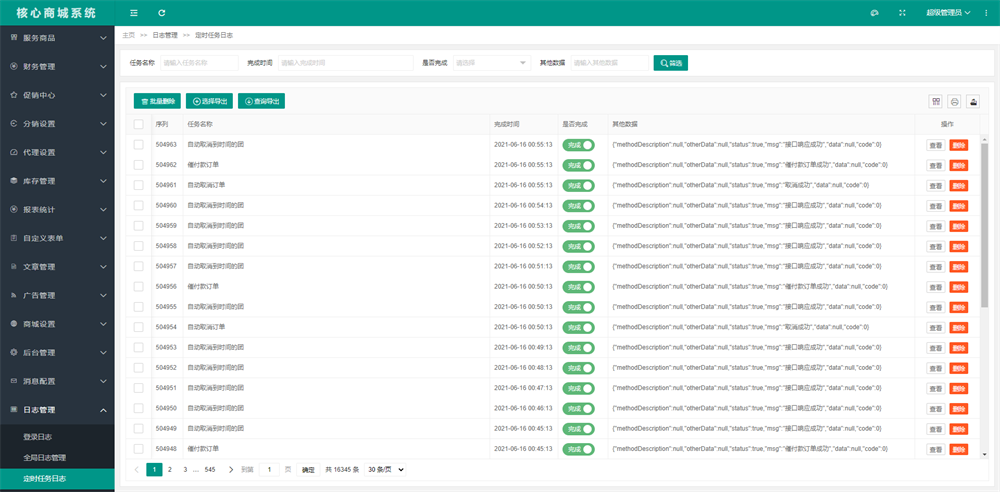Check the box for row 504956

coord(138,287)
